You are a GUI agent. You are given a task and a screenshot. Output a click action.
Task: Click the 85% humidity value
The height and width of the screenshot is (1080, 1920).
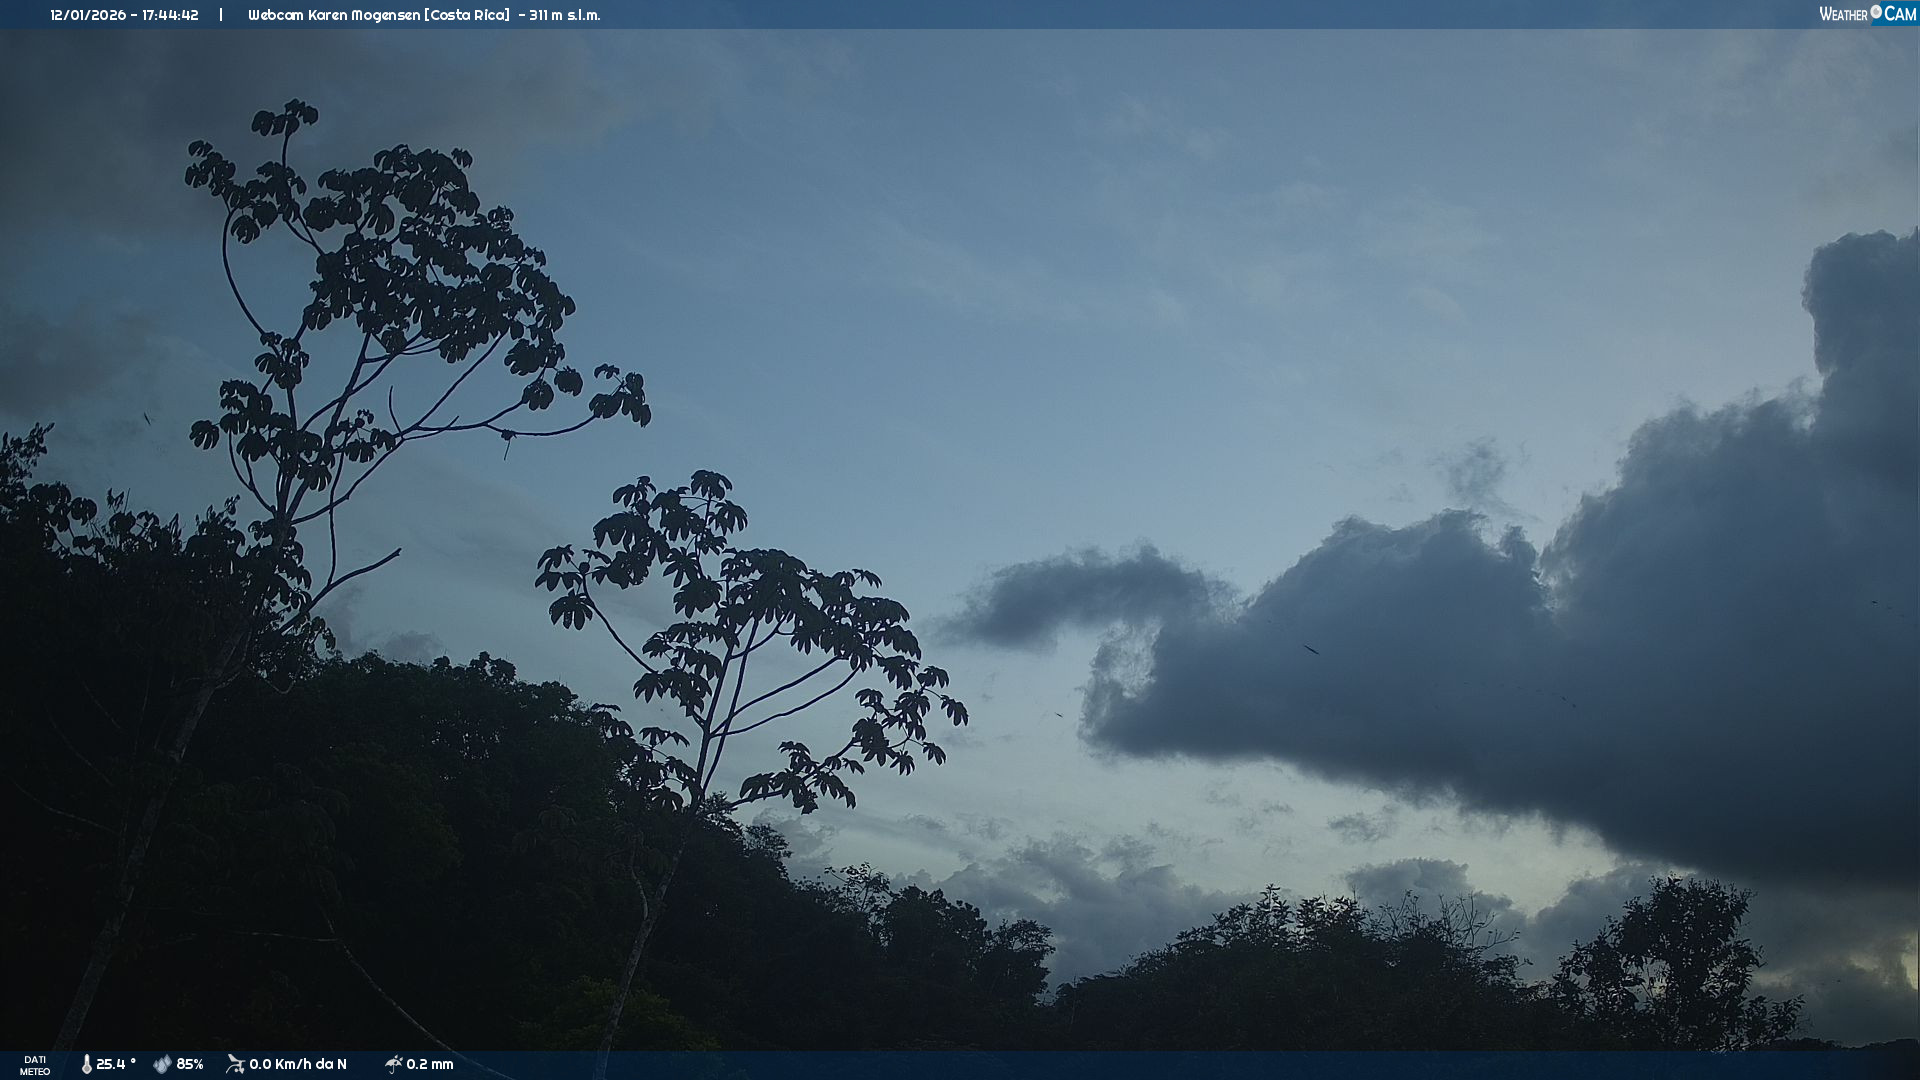click(190, 1064)
